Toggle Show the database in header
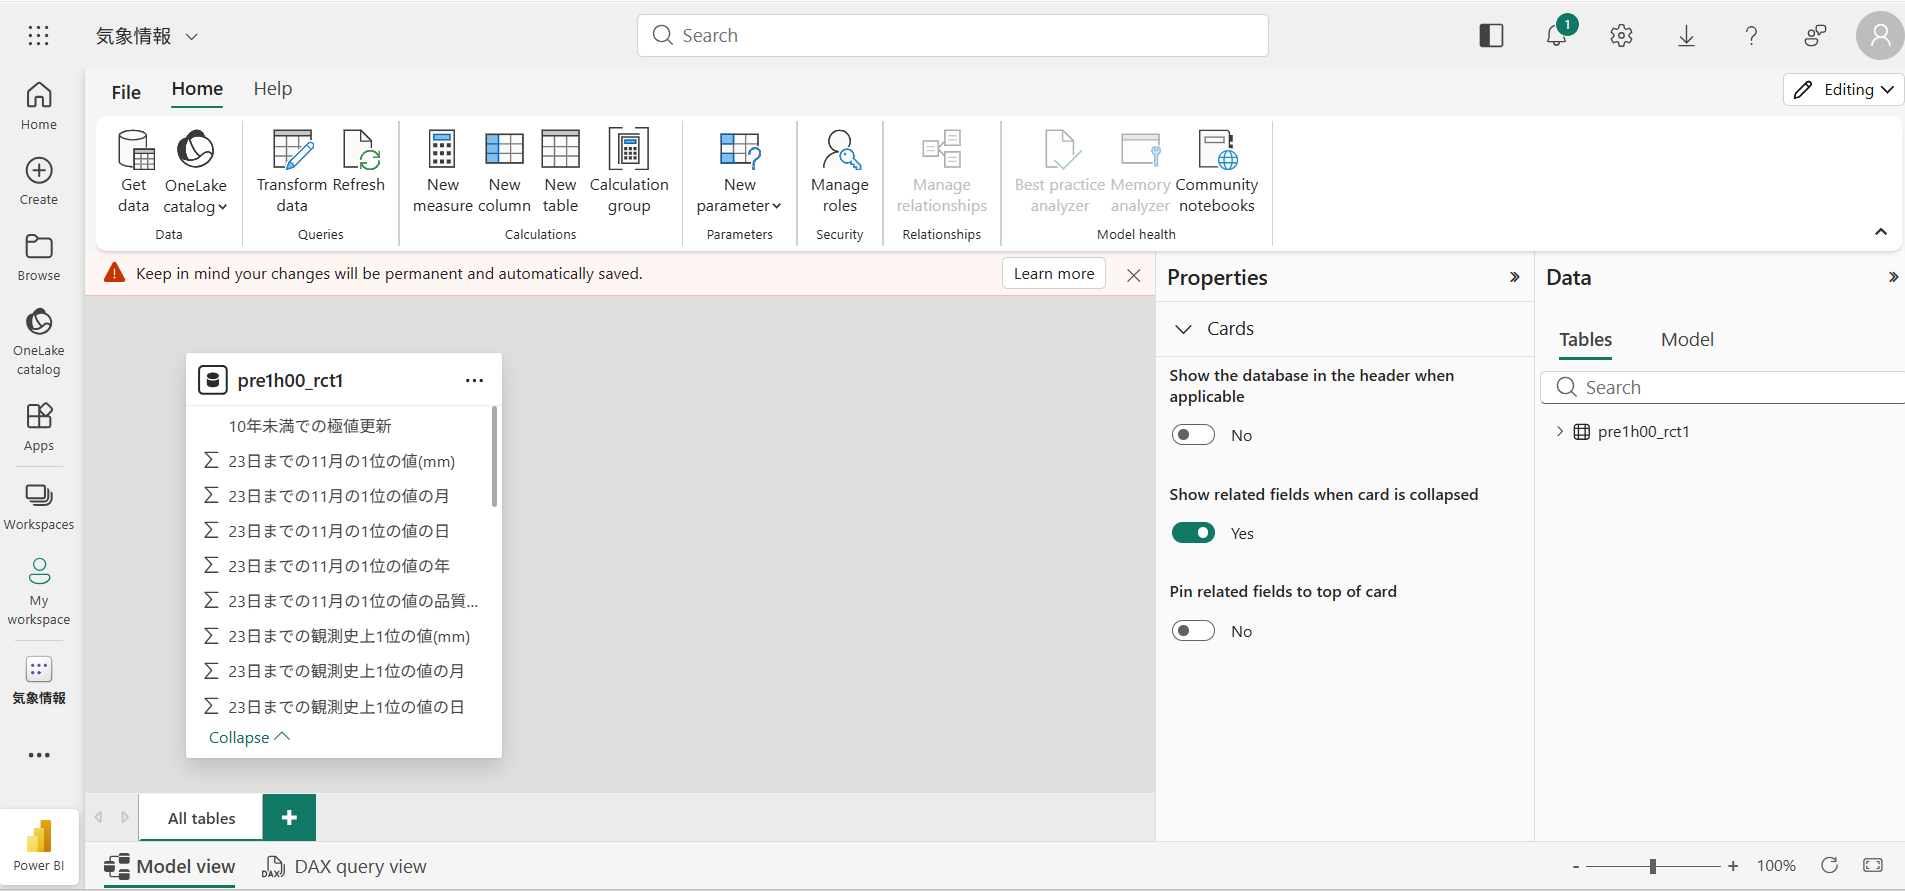The width and height of the screenshot is (1905, 891). tap(1193, 435)
